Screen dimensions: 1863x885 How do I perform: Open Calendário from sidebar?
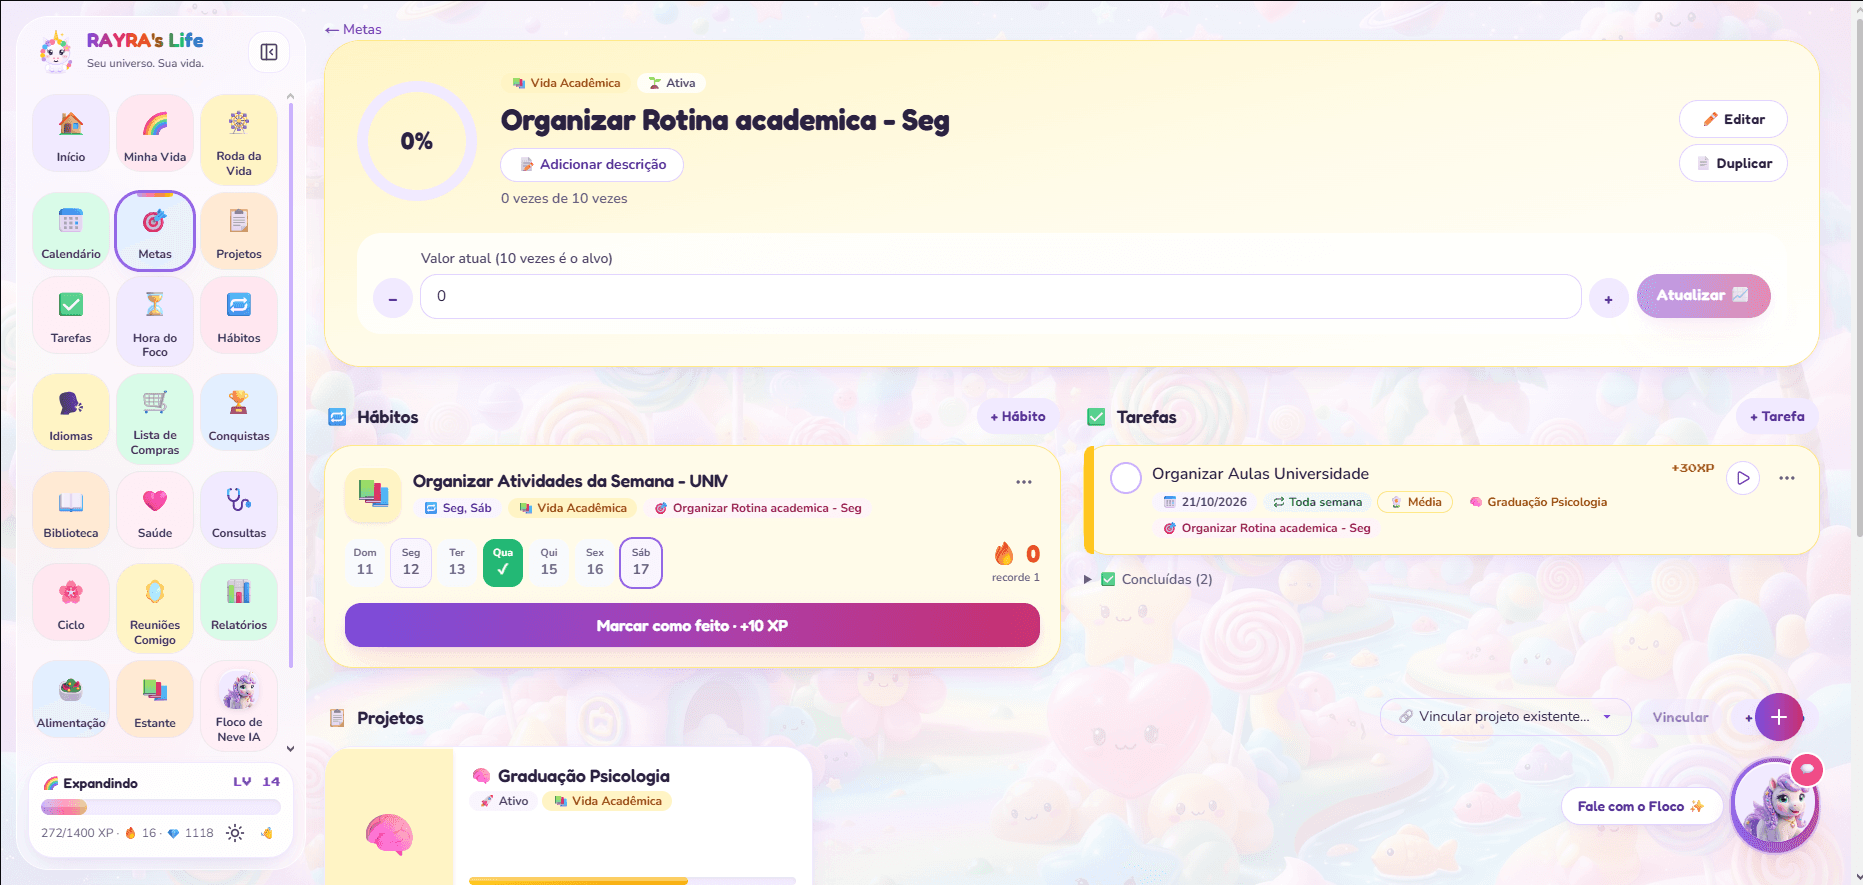[x=71, y=231]
